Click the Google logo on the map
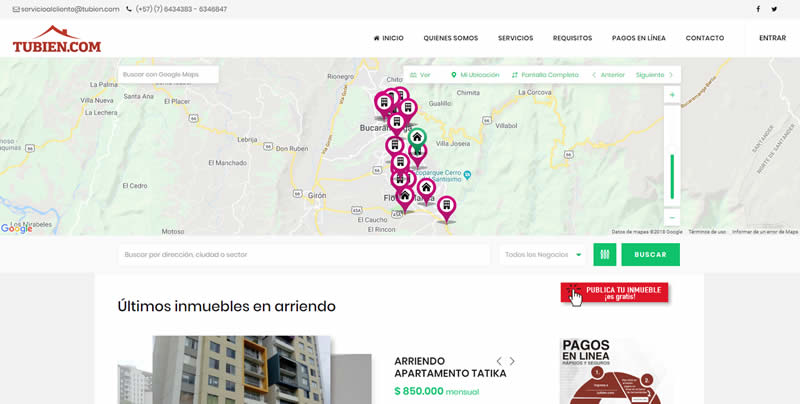This screenshot has width=800, height=404. point(16,229)
